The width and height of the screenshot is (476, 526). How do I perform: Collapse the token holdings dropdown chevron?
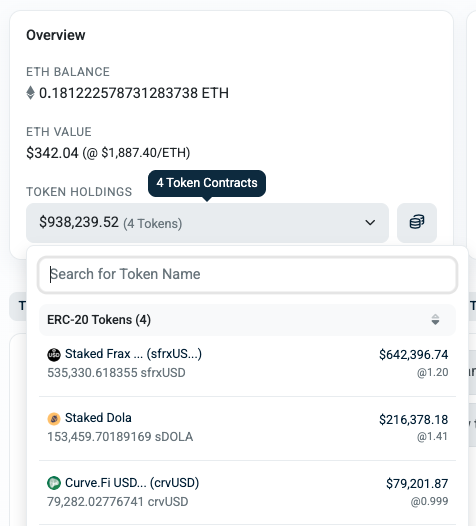pos(370,223)
